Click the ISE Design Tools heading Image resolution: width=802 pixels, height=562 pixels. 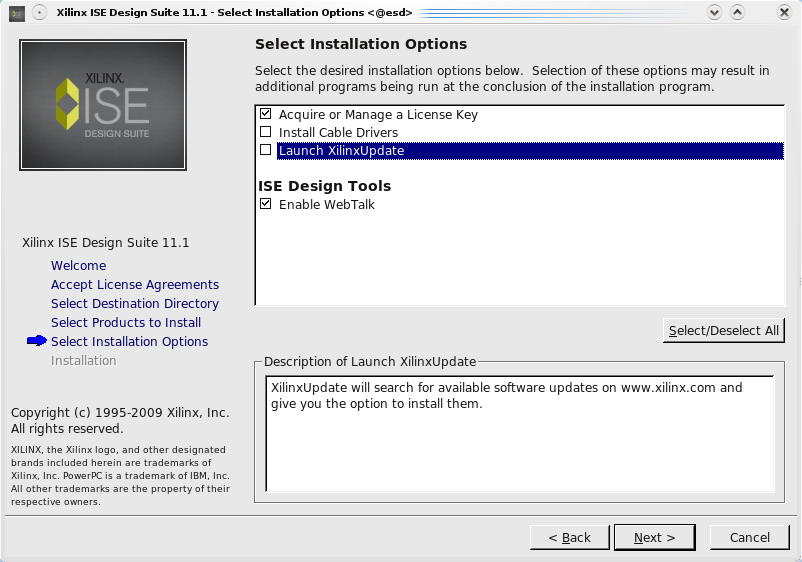[324, 186]
